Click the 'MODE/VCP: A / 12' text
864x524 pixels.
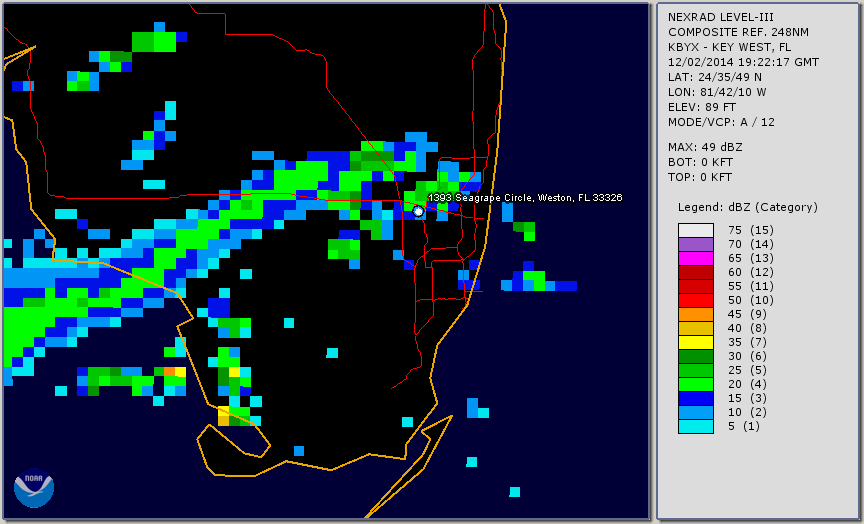[x=721, y=122]
